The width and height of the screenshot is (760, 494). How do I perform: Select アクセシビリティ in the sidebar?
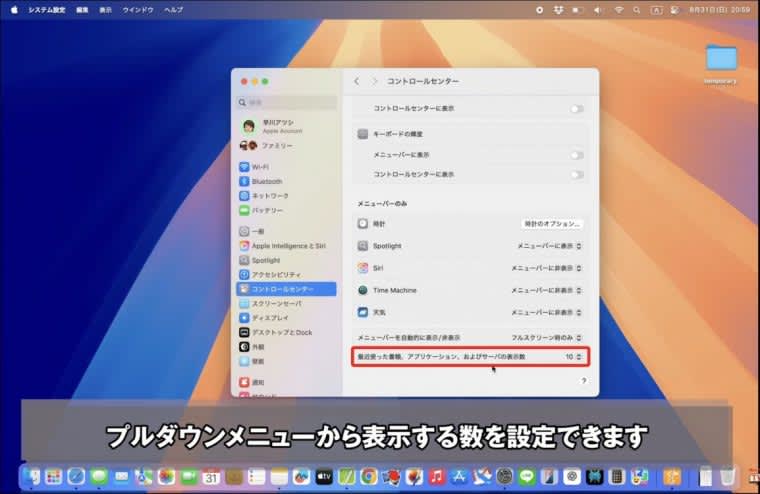(x=275, y=274)
